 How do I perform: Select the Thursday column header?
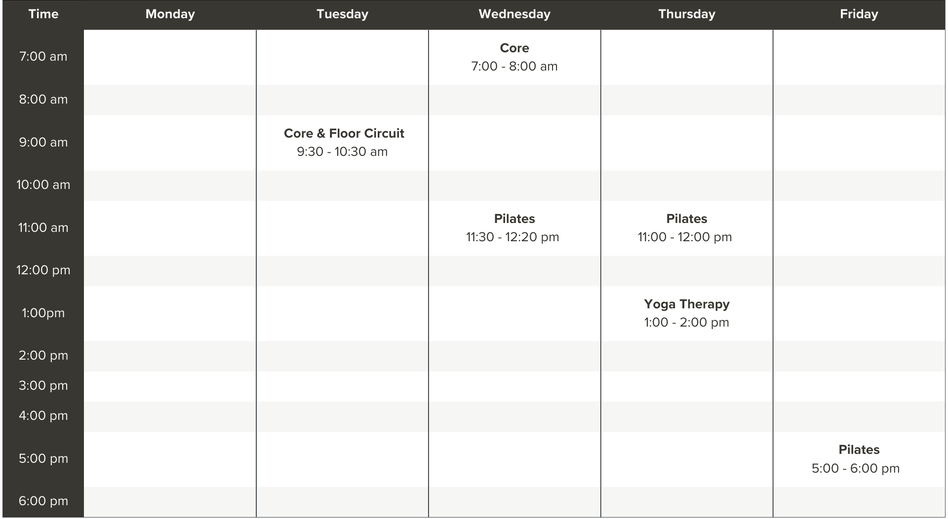coord(686,14)
